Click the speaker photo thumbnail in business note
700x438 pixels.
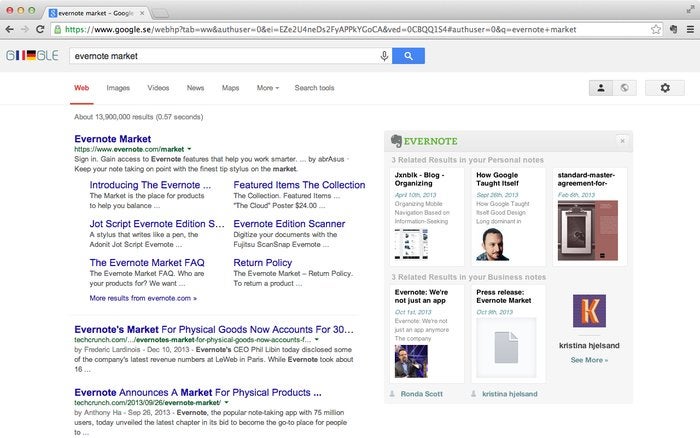411,362
